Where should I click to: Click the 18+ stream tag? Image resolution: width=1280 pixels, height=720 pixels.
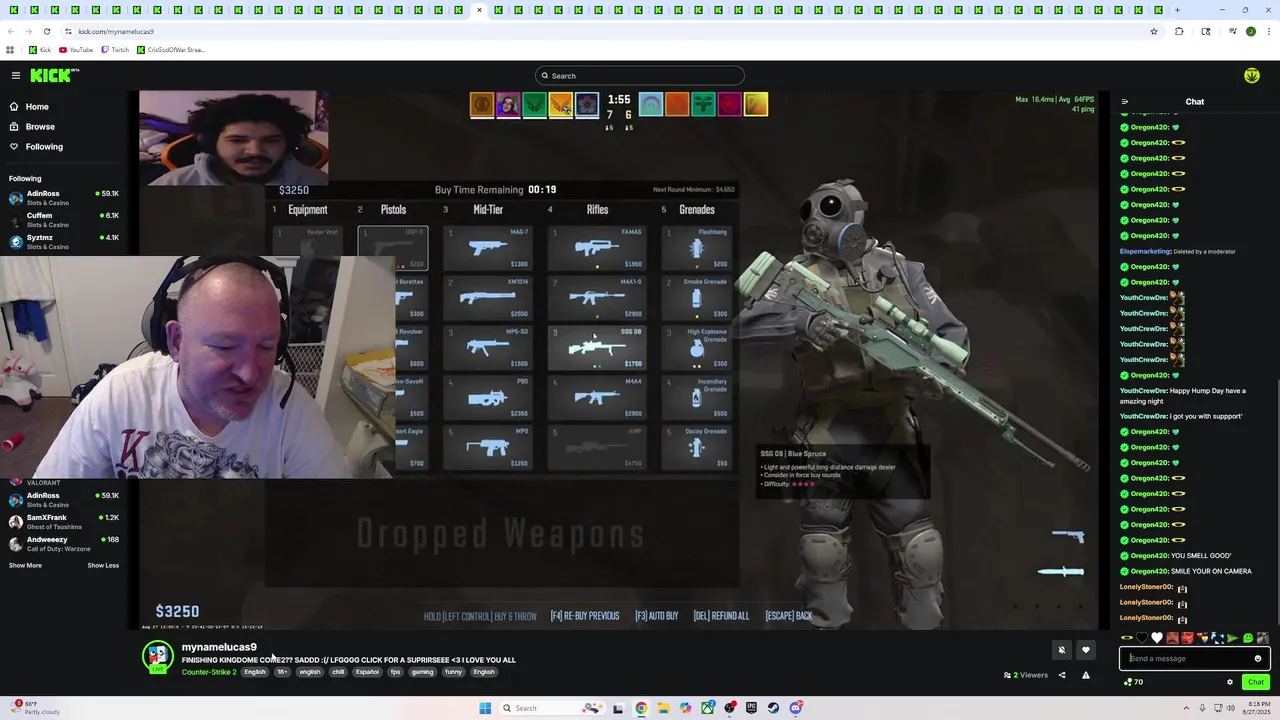(282, 672)
